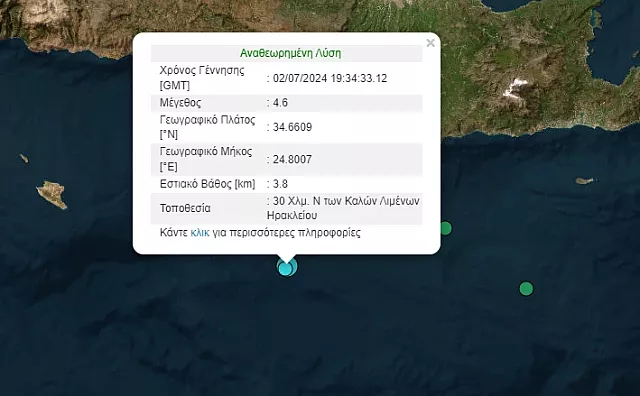This screenshot has width=640, height=396.
Task: Click the 'Τοποθεσία' row label
Action: [185, 208]
